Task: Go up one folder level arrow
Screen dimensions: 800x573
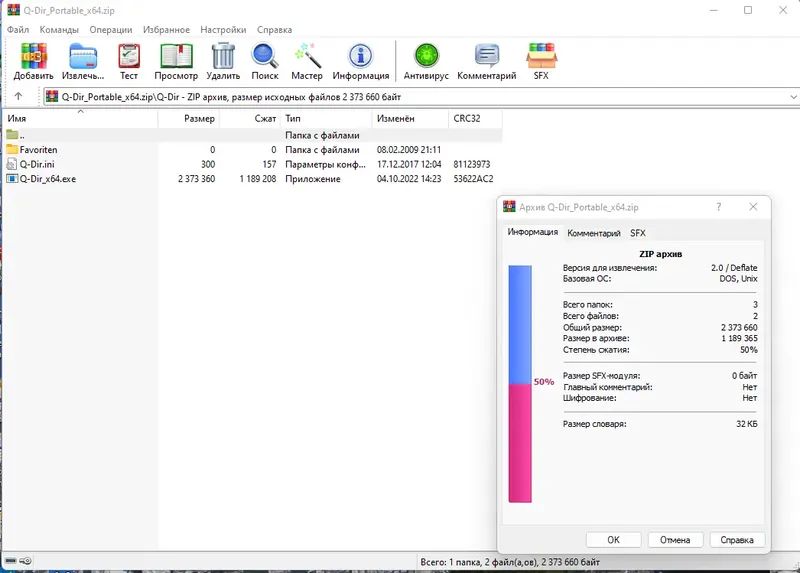Action: (x=18, y=96)
